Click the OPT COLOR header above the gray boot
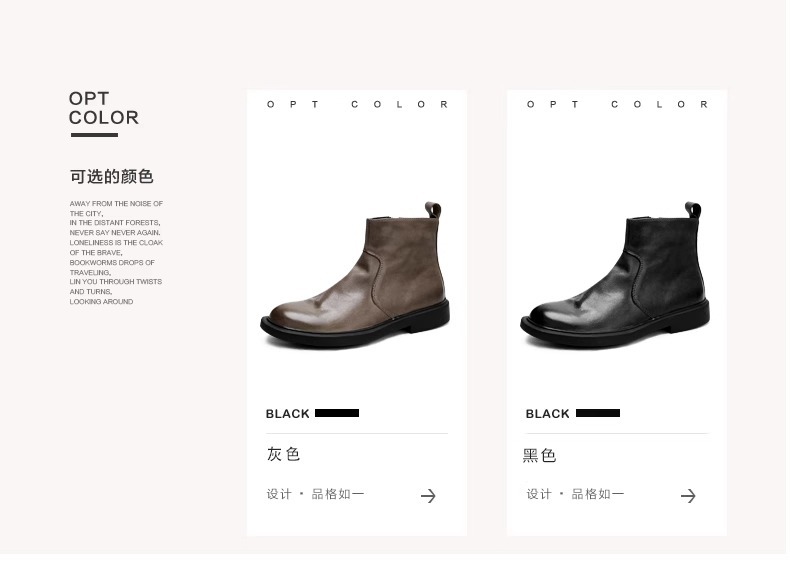The height and width of the screenshot is (564, 790). 359,105
